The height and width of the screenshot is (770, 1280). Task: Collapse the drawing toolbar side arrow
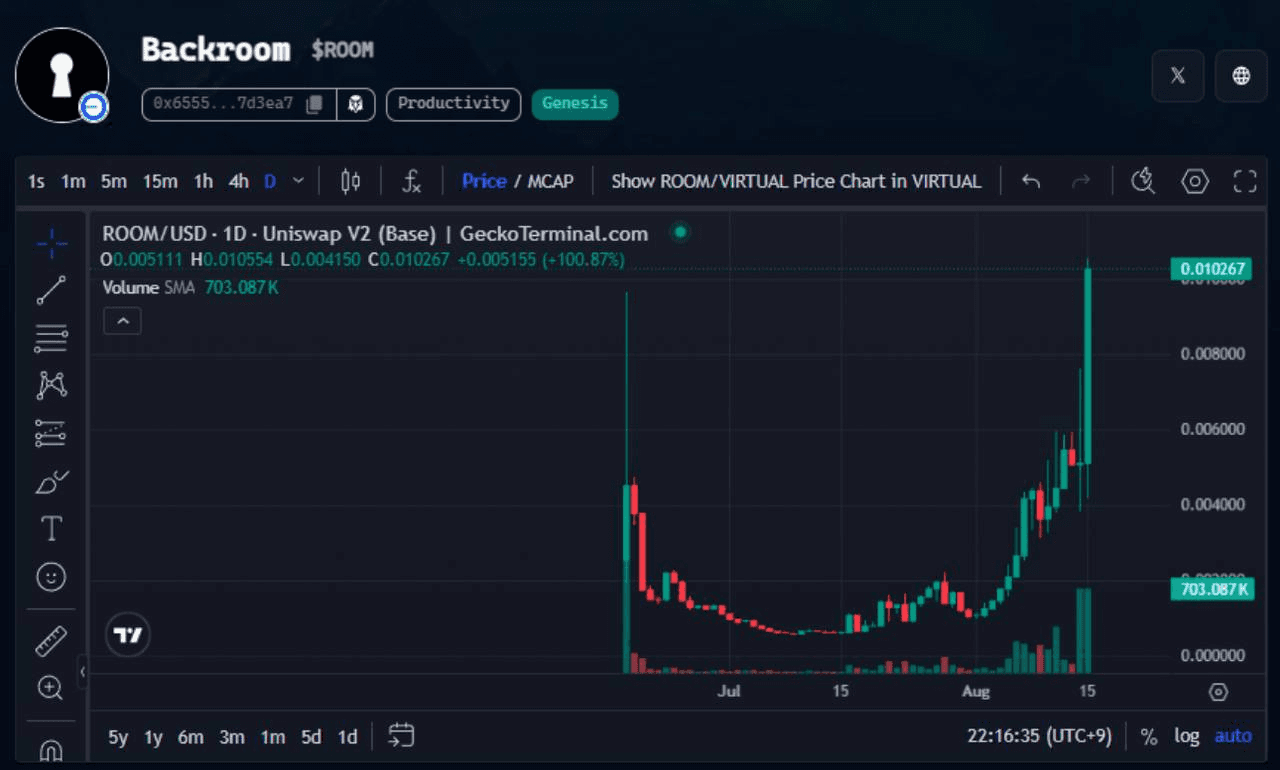click(x=83, y=672)
